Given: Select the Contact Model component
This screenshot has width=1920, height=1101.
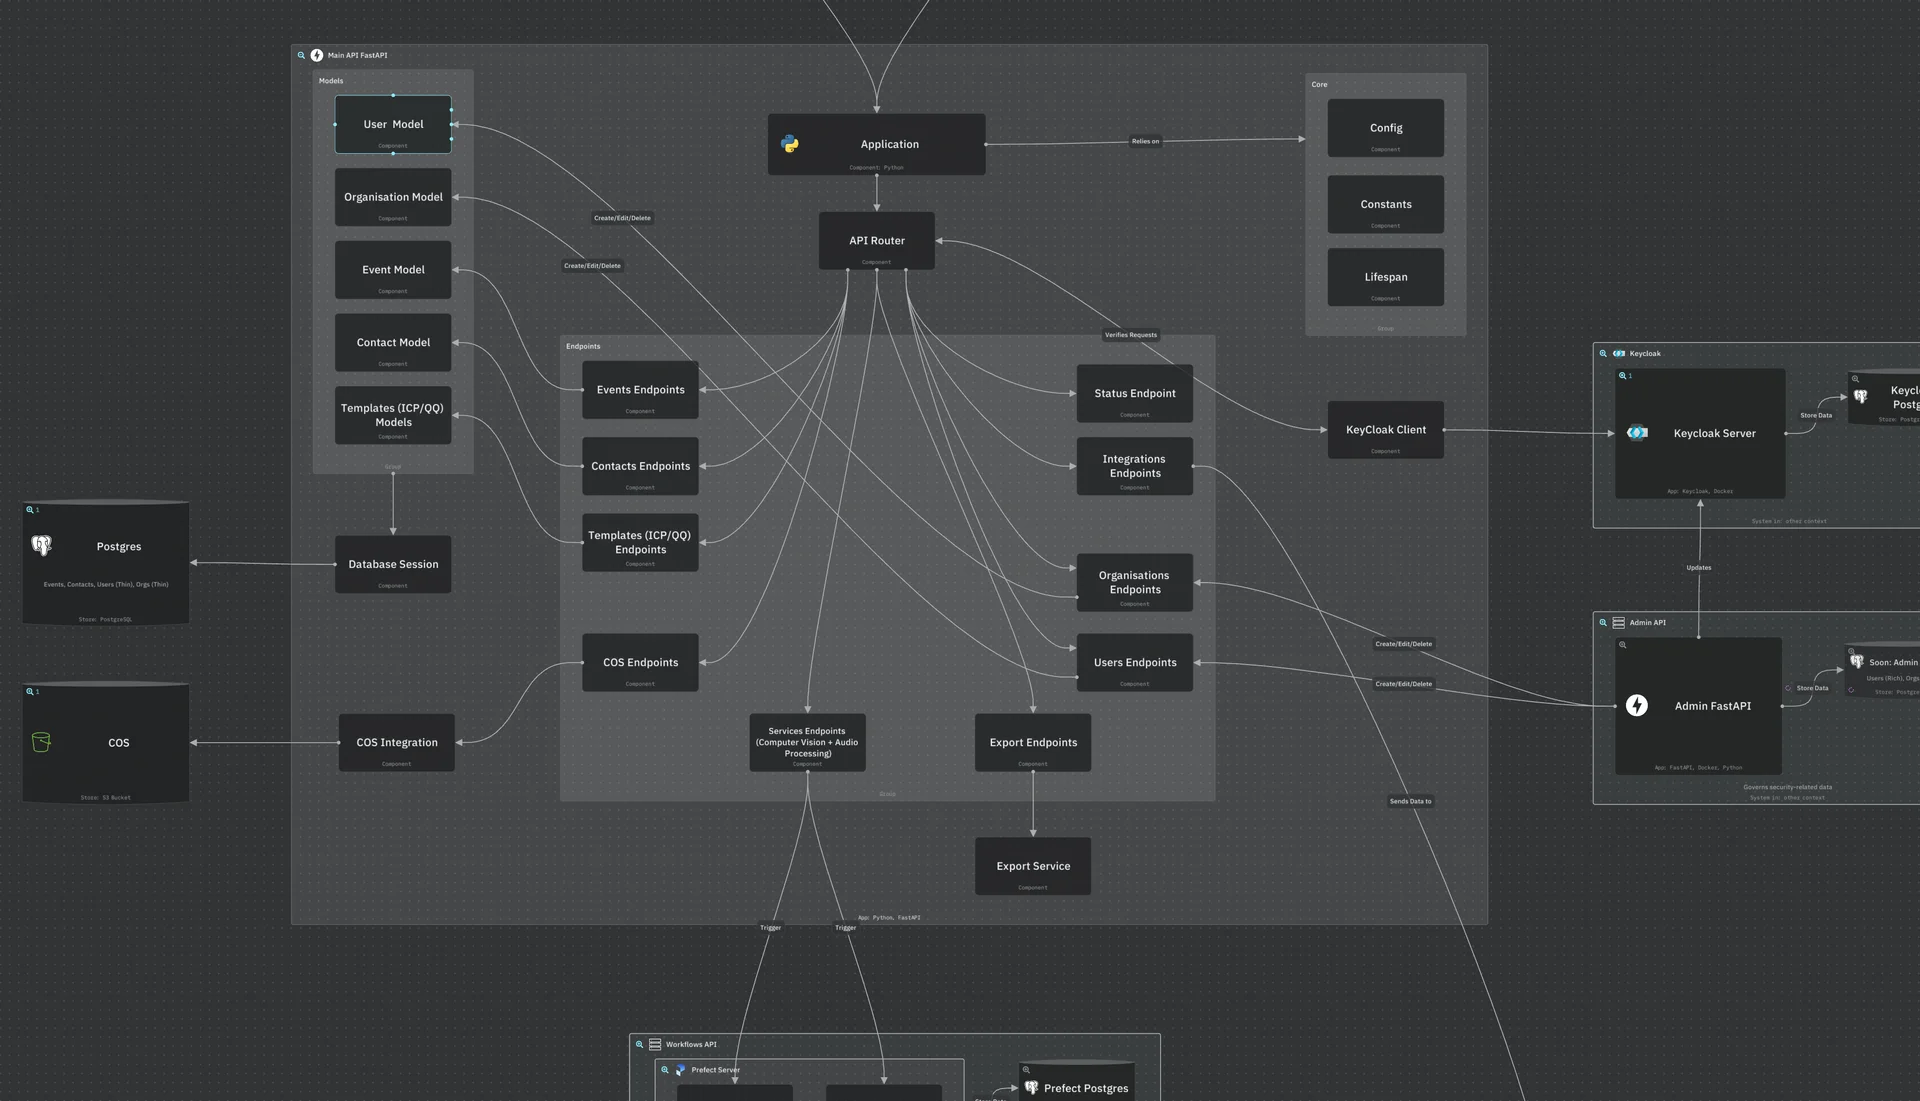Looking at the screenshot, I should 392,342.
